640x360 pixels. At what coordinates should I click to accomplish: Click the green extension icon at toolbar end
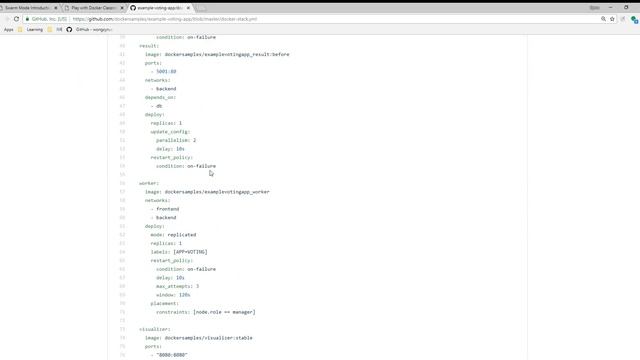click(x=634, y=19)
